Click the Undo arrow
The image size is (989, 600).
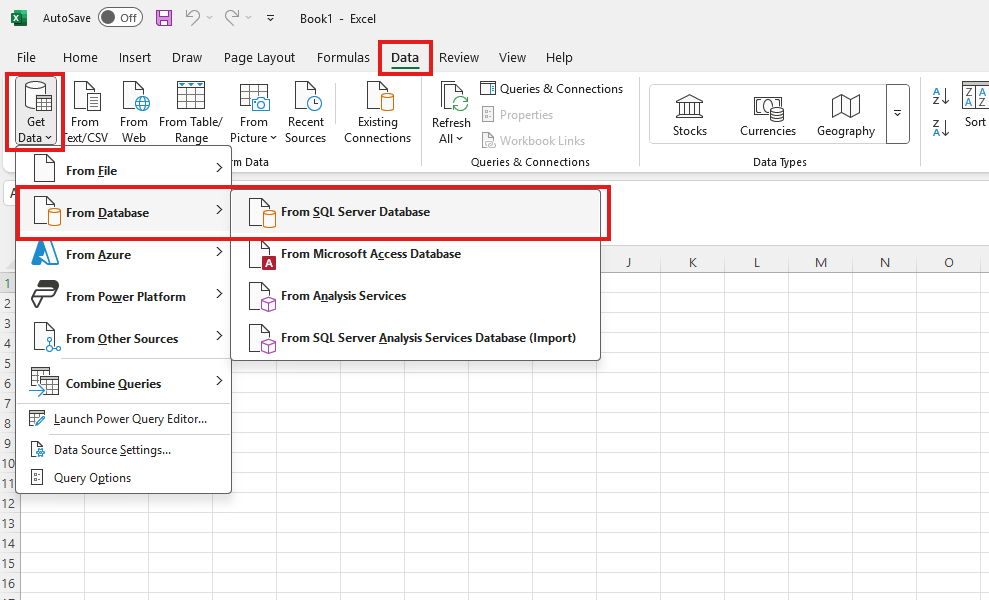192,18
